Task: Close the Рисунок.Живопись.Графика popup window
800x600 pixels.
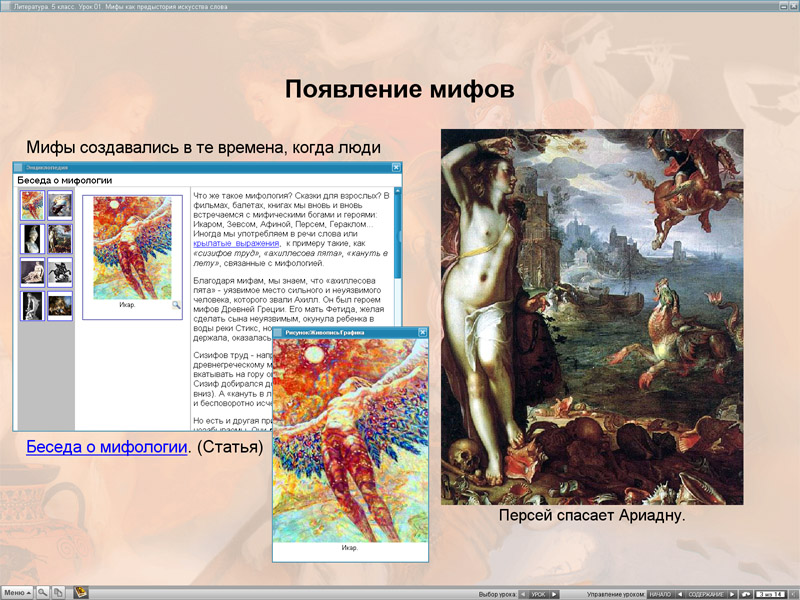Action: click(422, 333)
